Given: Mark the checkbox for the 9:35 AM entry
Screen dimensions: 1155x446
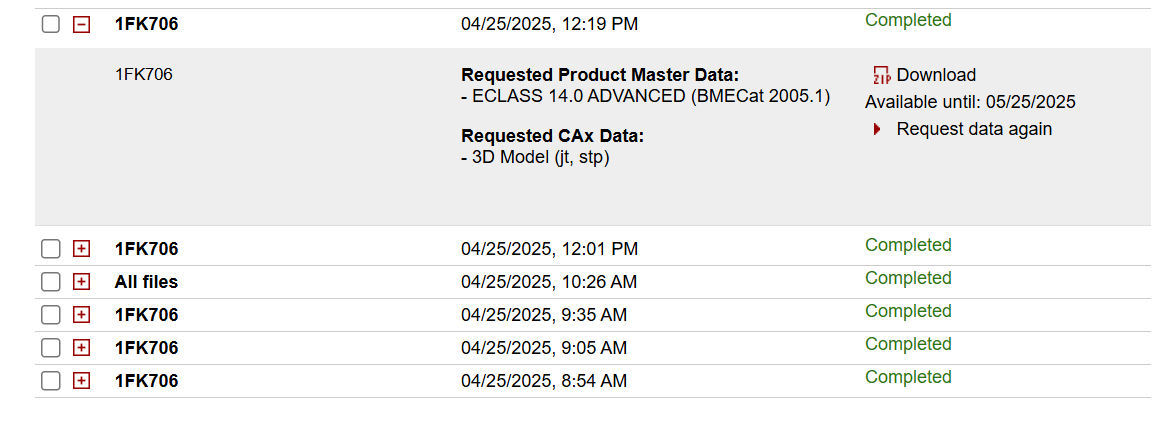Looking at the screenshot, I should (x=51, y=315).
